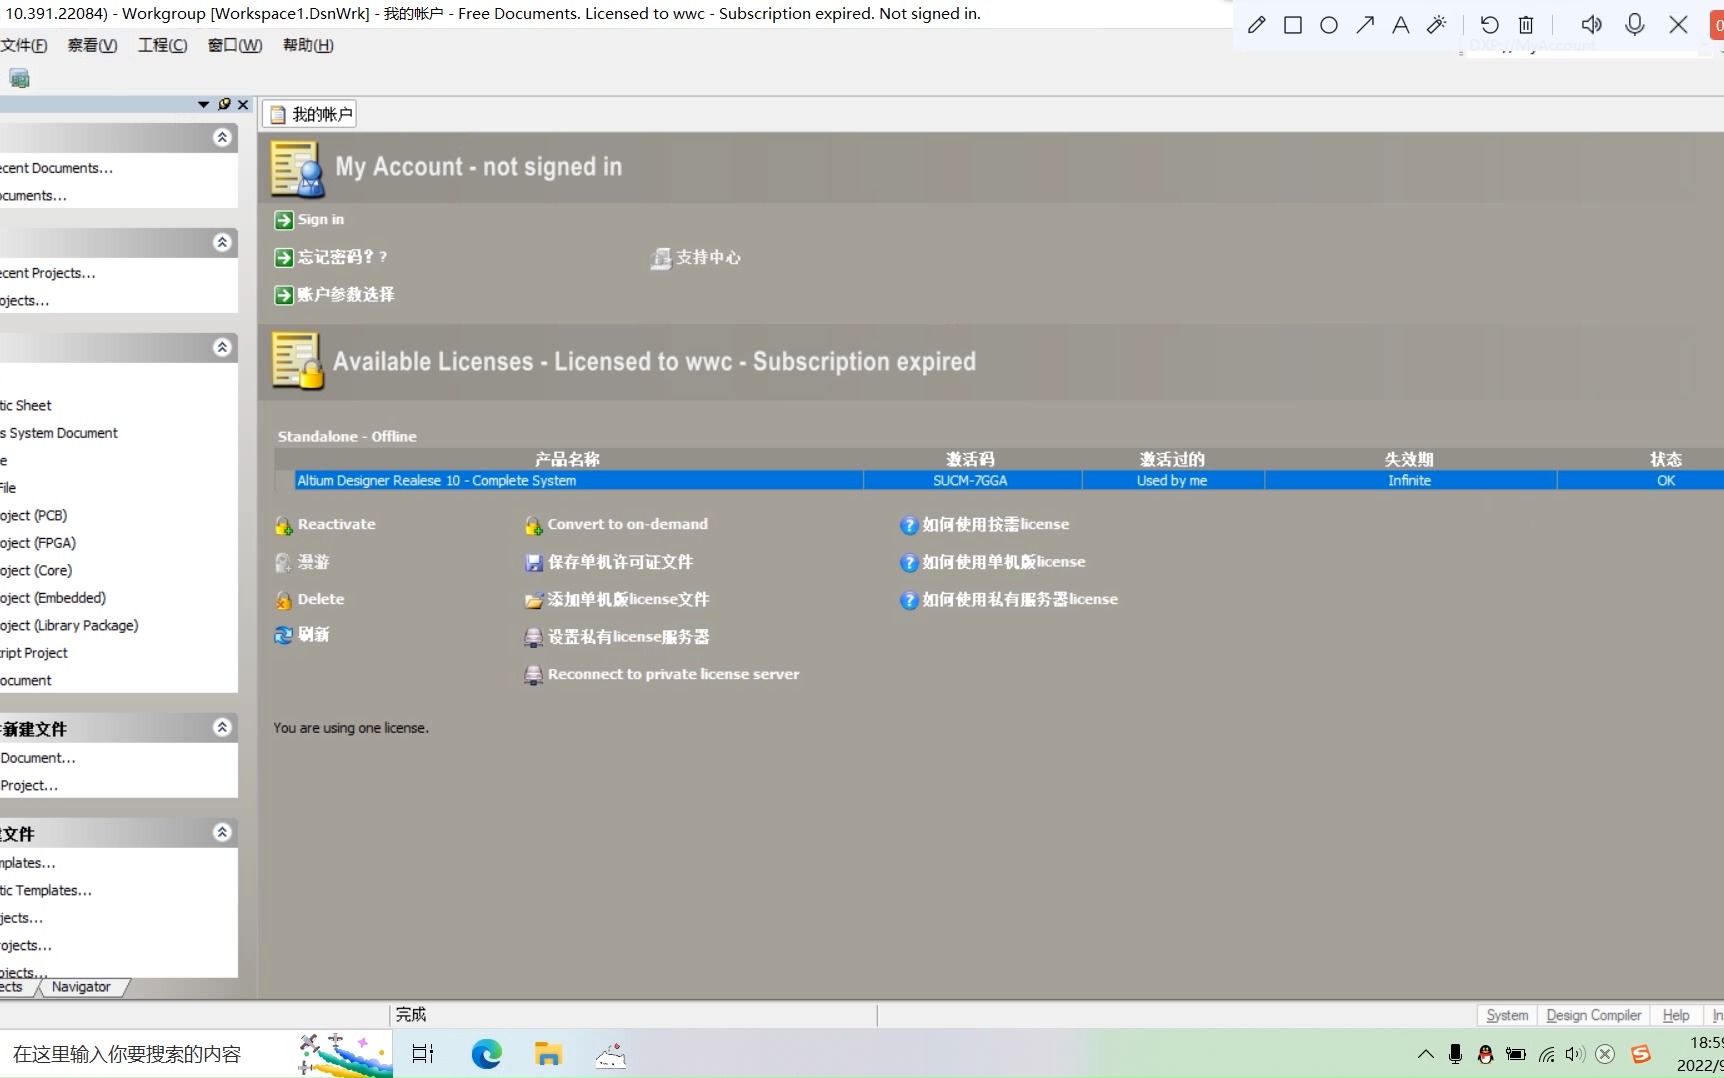Screen dimensions: 1724x1078
Task: Select the rectangle annotation tool
Action: (x=1293, y=25)
